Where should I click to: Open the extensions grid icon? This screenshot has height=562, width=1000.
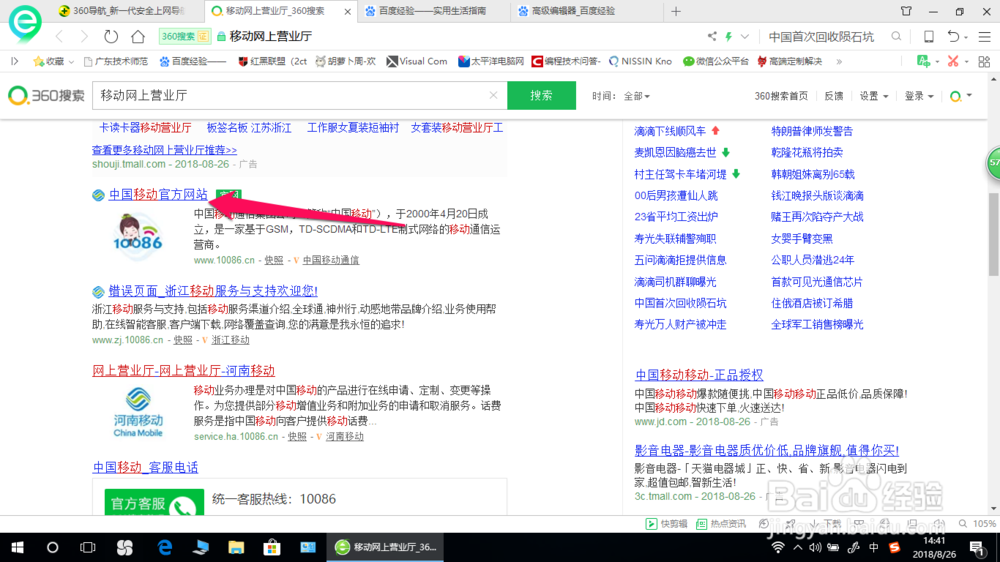[984, 61]
